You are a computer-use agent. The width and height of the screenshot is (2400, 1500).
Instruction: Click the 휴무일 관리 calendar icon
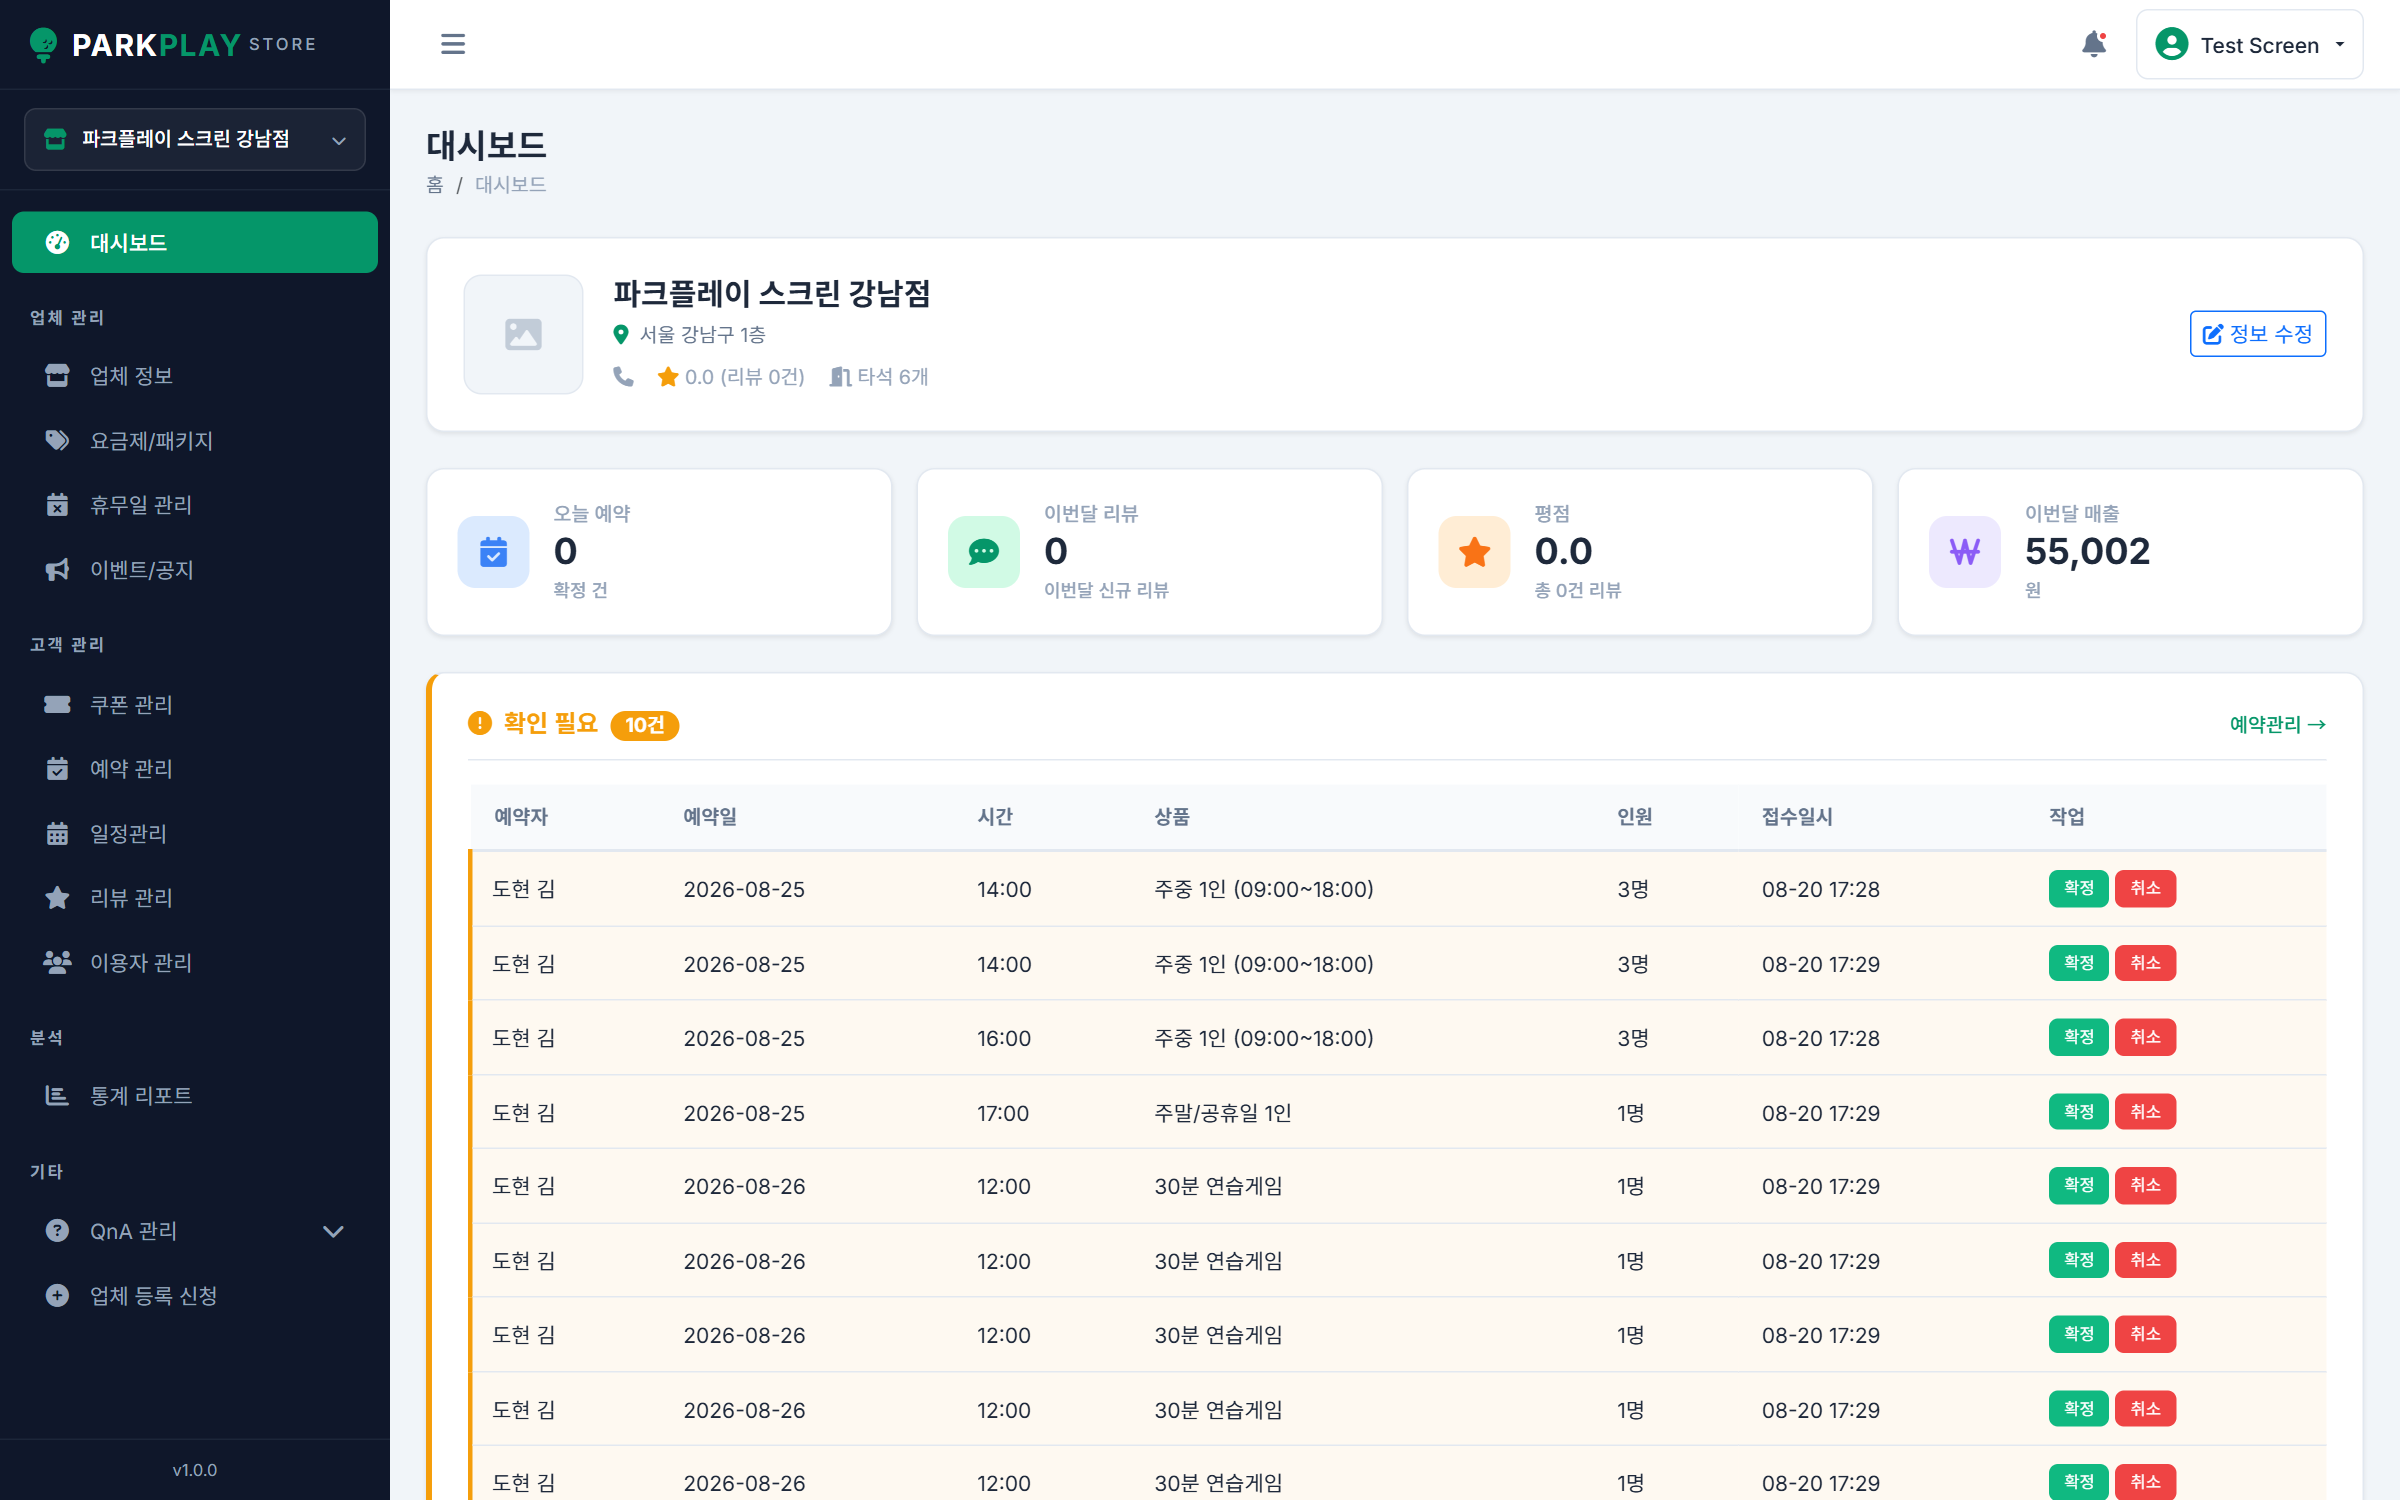(x=57, y=505)
